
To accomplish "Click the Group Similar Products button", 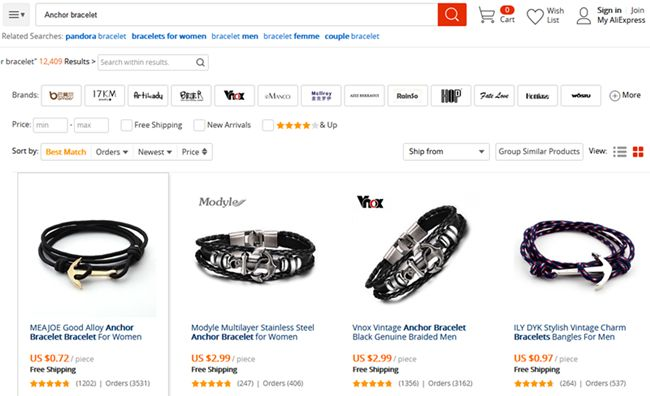I will click(x=539, y=152).
